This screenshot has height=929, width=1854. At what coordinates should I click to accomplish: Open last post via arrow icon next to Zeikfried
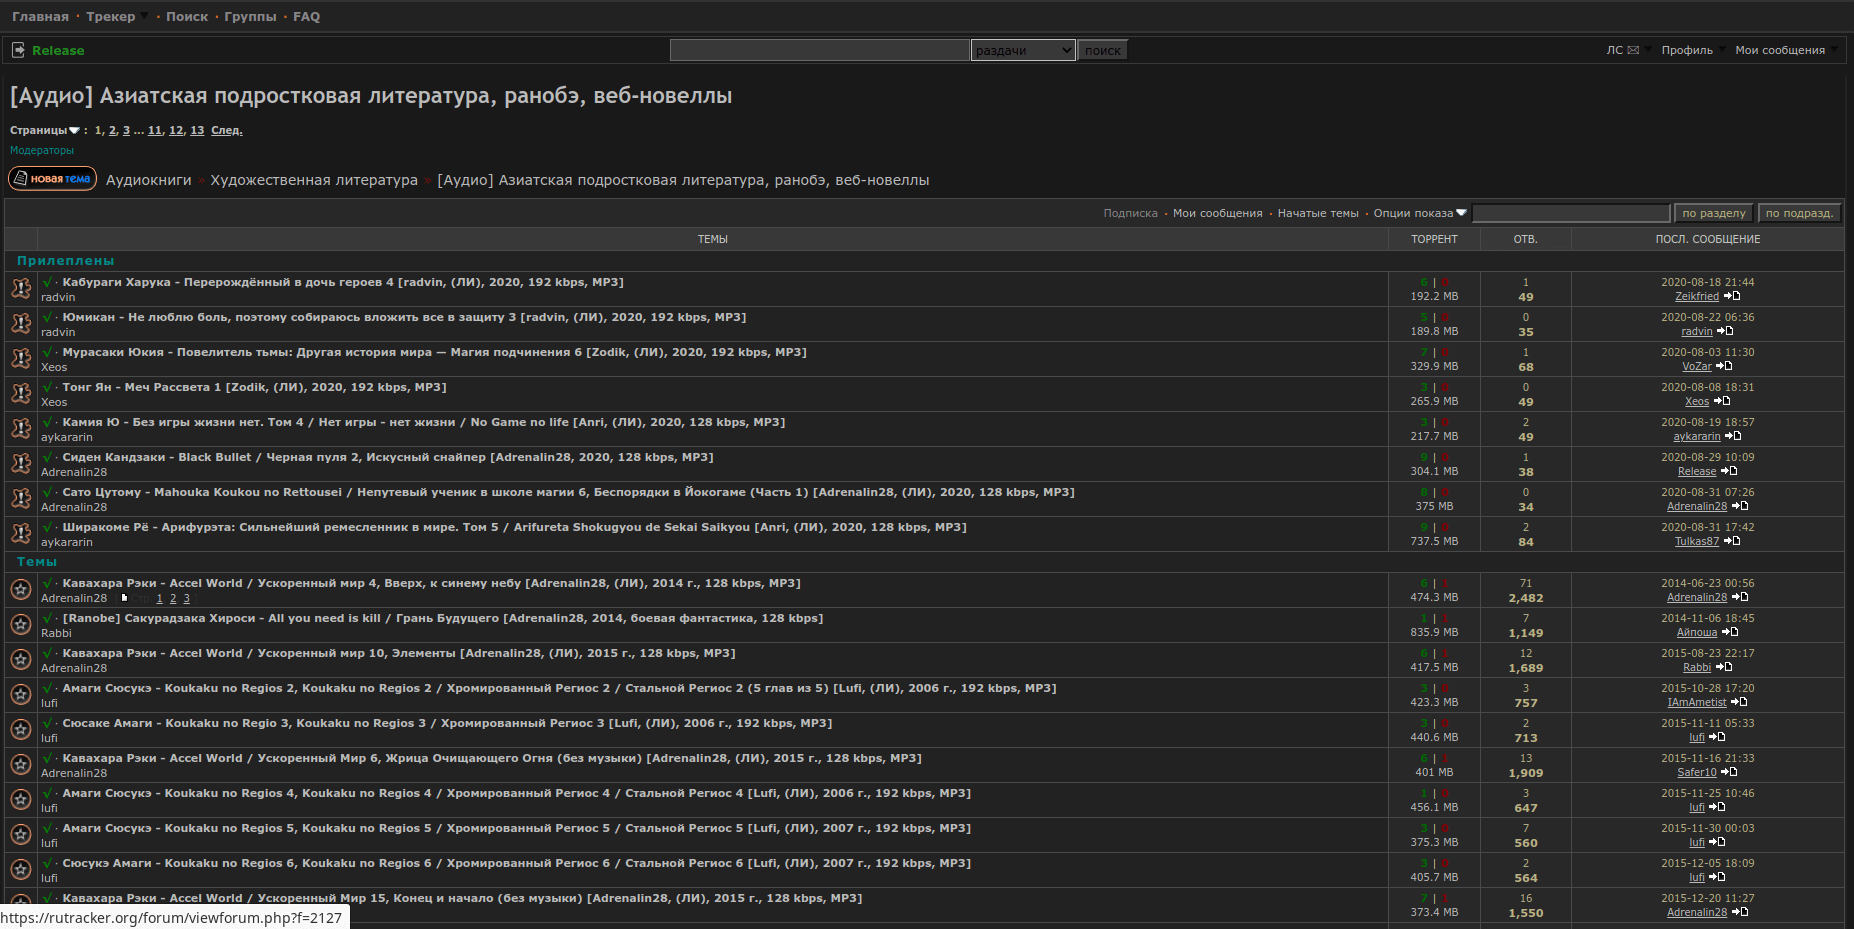point(1733,296)
